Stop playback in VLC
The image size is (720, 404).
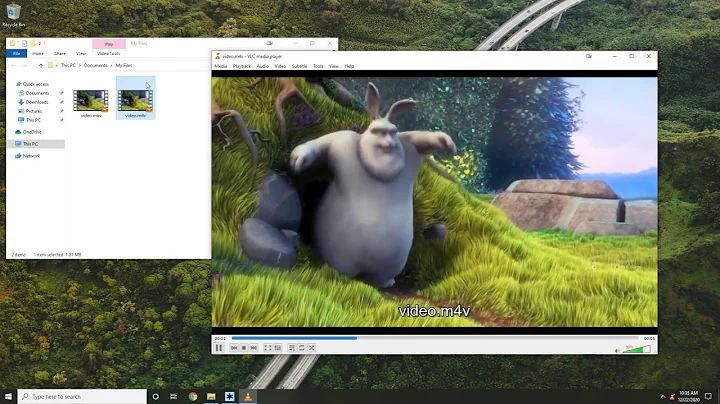[x=244, y=348]
